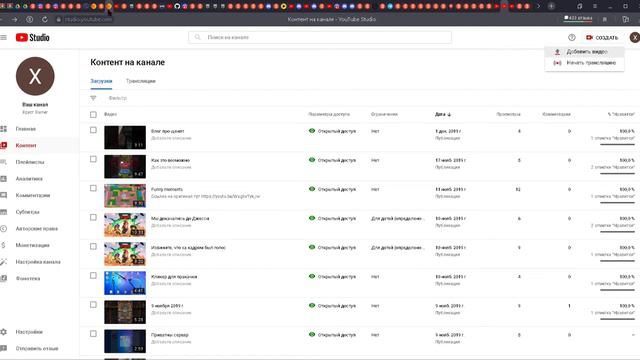Click the filter funnel icon

point(93,98)
